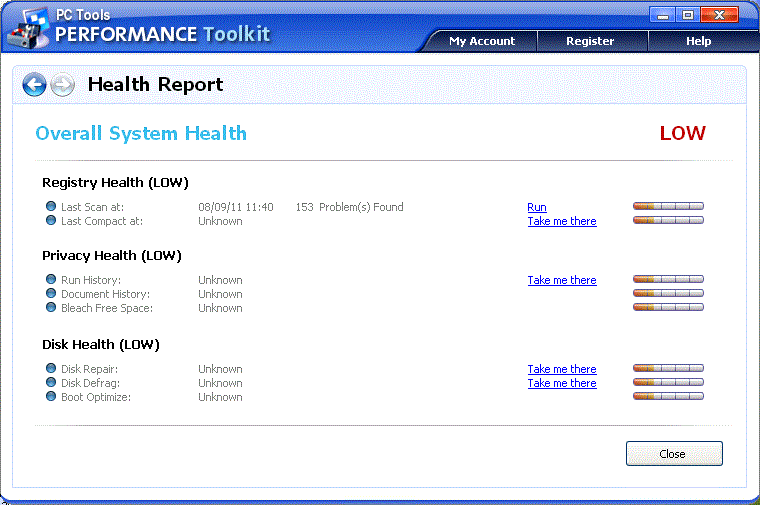Image resolution: width=760 pixels, height=505 pixels.
Task: Close the window with the red X
Action: [719, 15]
